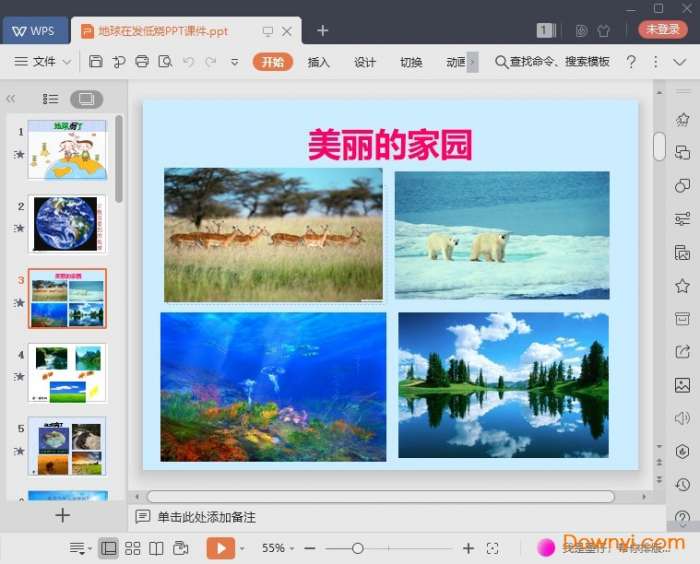Open the zoom percentage 55% dropdown
The width and height of the screenshot is (700, 564).
pyautogui.click(x=279, y=548)
